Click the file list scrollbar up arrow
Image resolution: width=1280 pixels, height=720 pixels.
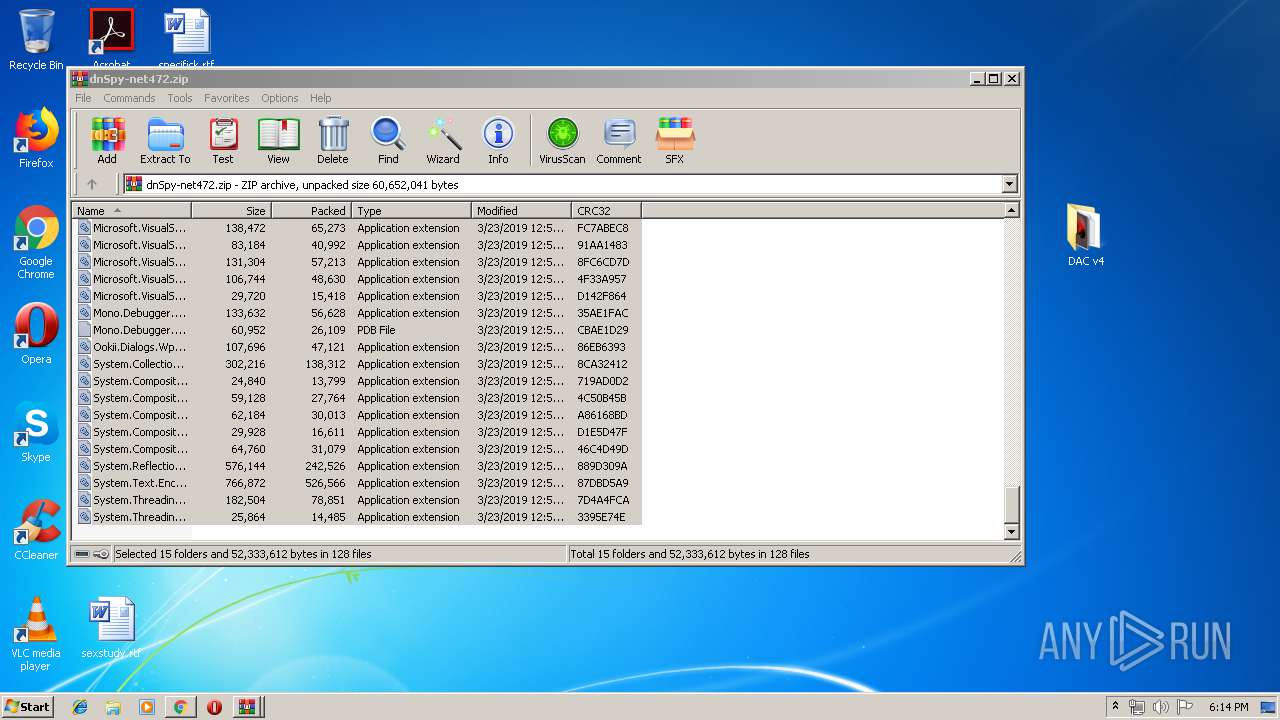point(1011,210)
